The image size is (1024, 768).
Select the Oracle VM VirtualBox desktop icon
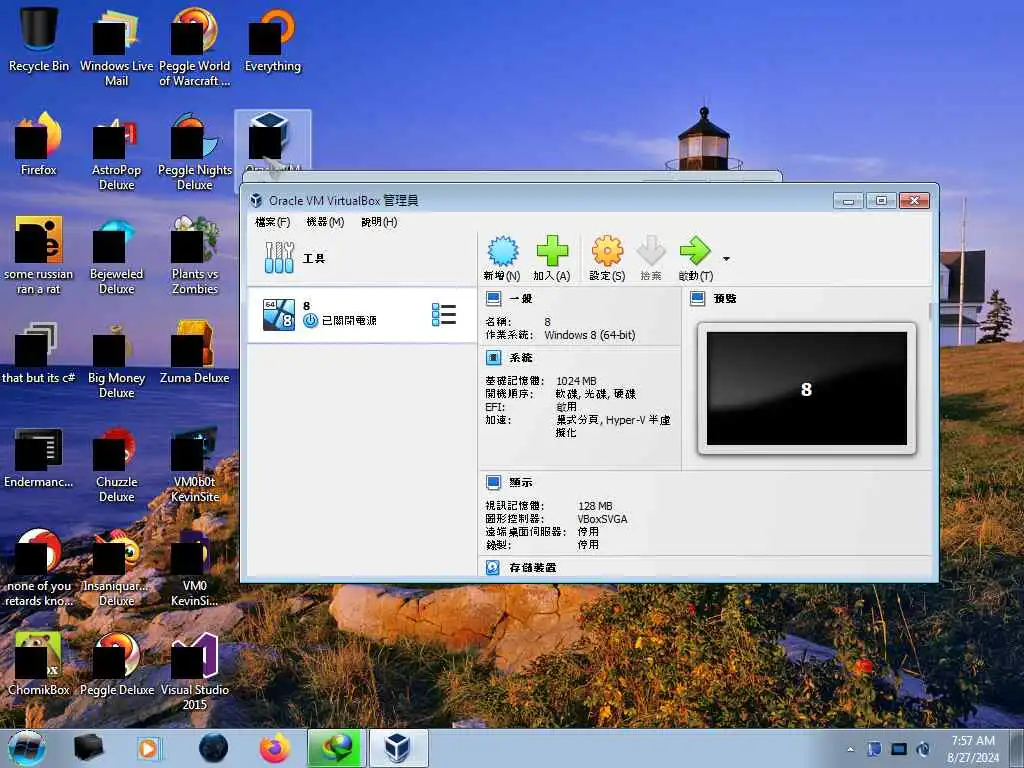pos(272,142)
